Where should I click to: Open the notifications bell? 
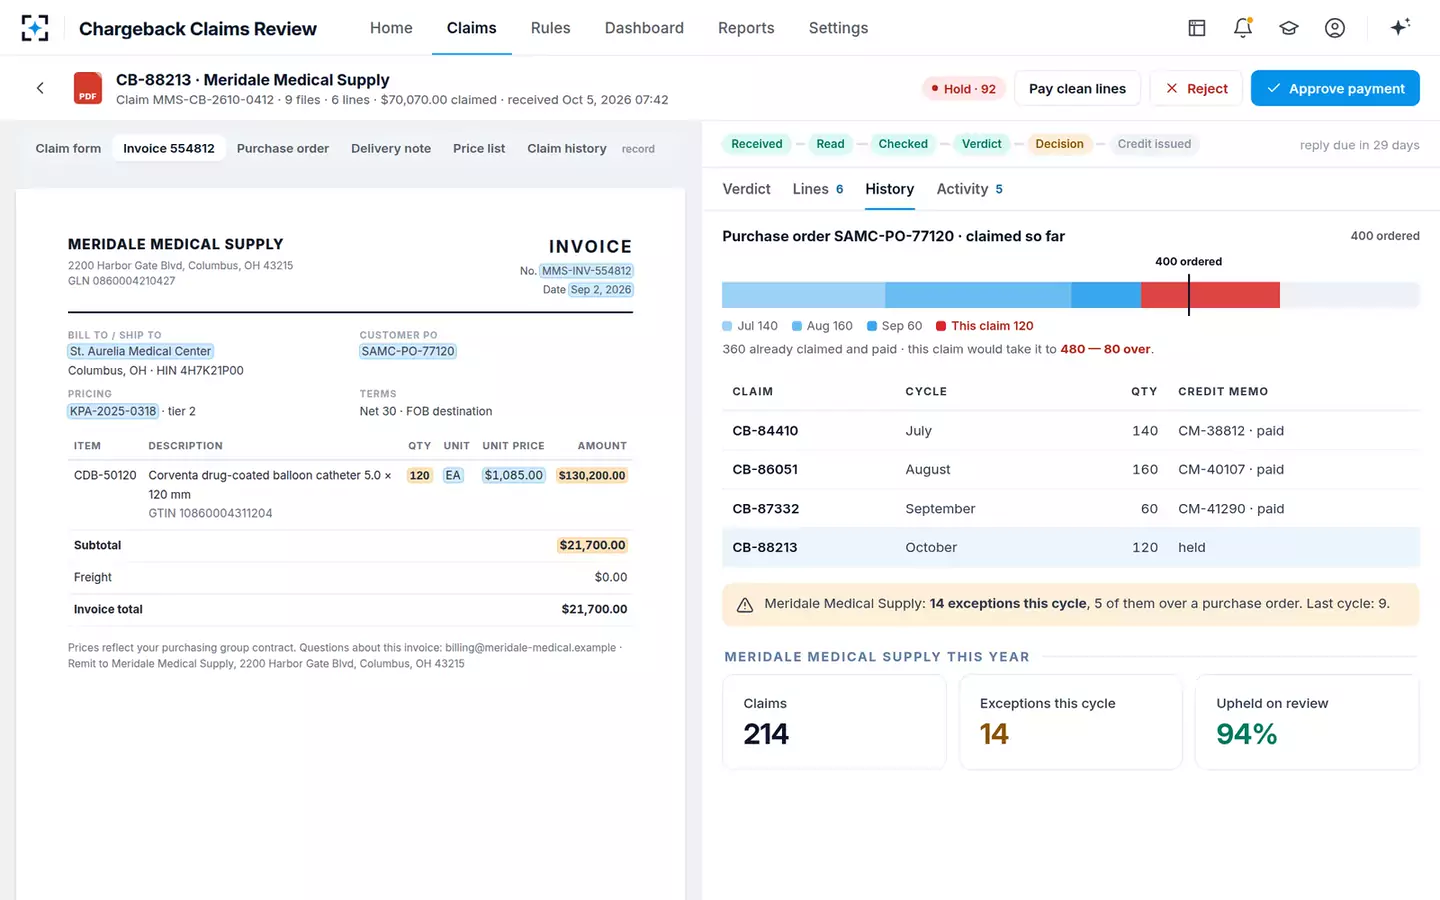(1243, 28)
